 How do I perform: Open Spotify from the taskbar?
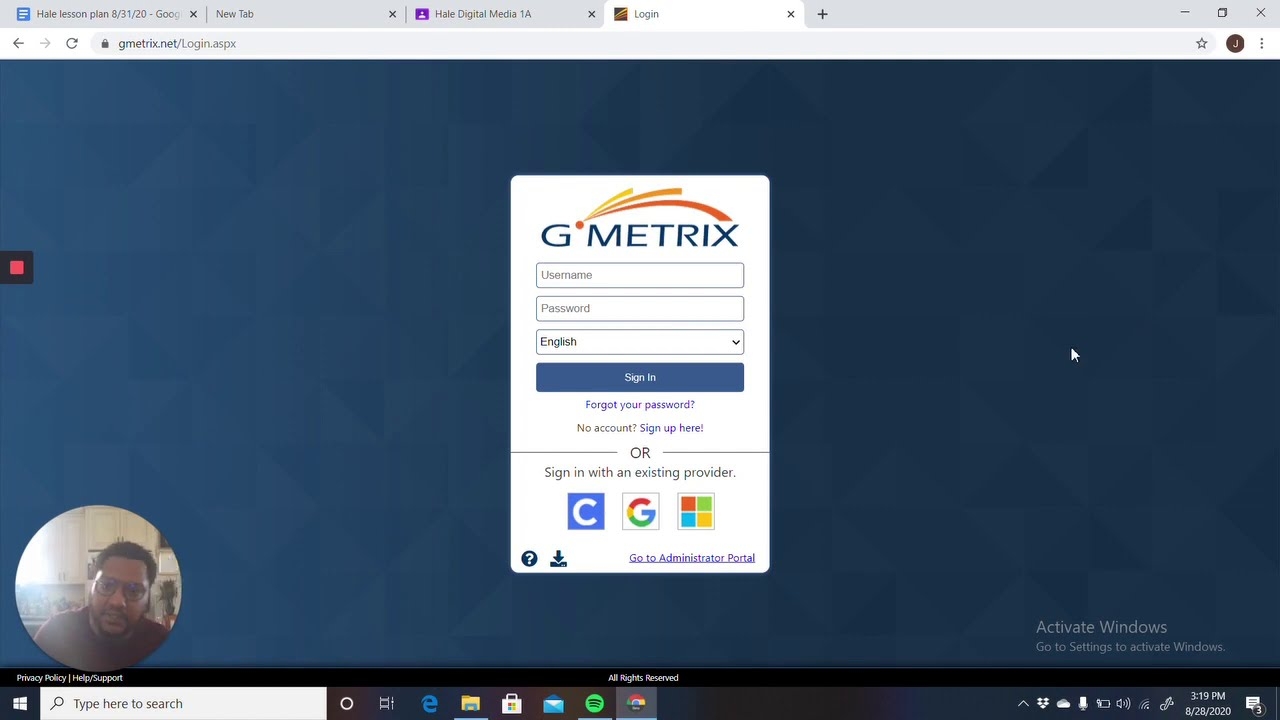[x=595, y=703]
